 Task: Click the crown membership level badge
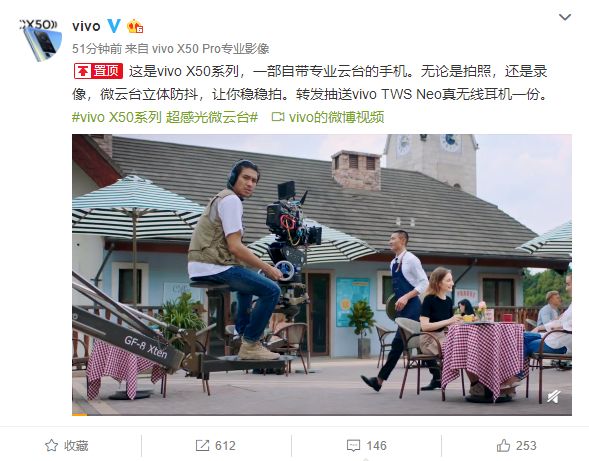click(x=135, y=26)
